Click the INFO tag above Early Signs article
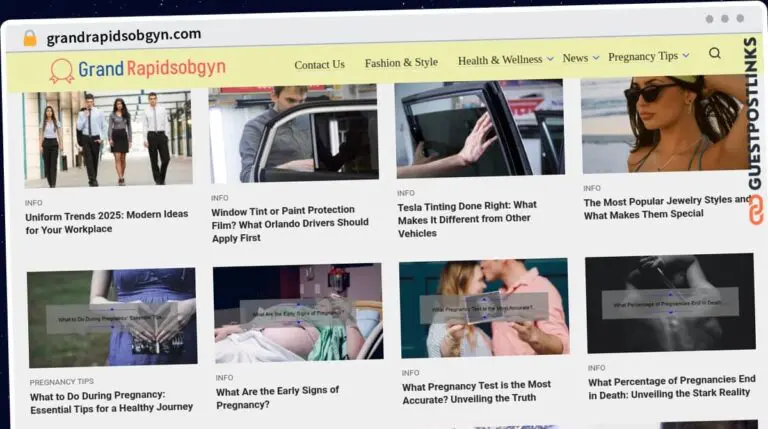Screen dimensions: 768x429 [x=224, y=378]
